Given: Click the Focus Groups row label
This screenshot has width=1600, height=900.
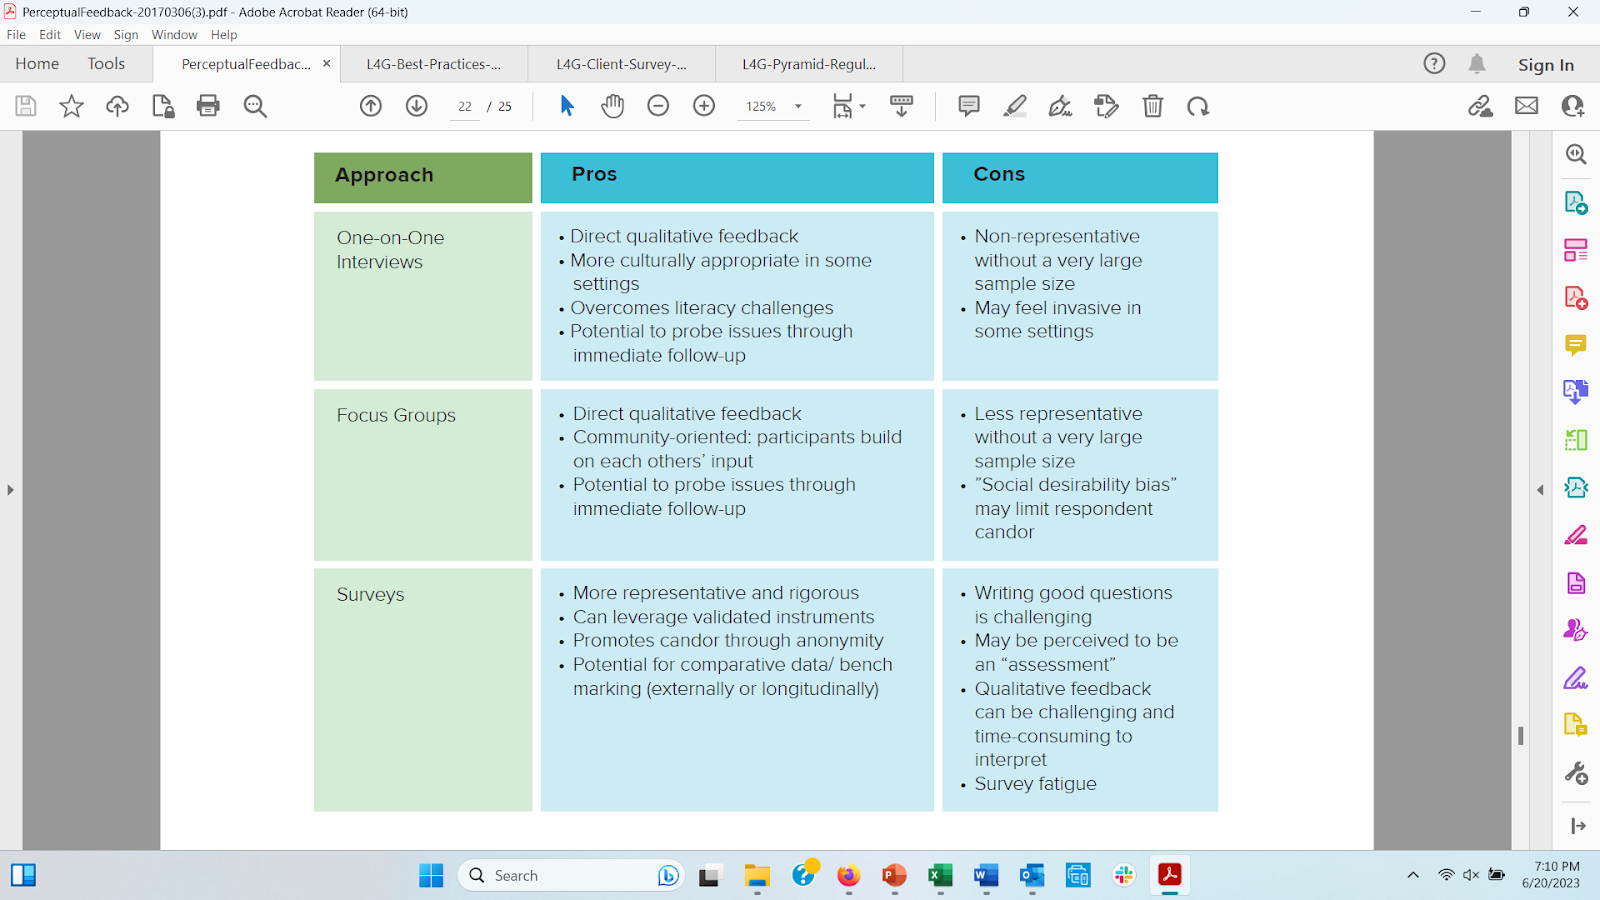Looking at the screenshot, I should [x=396, y=415].
